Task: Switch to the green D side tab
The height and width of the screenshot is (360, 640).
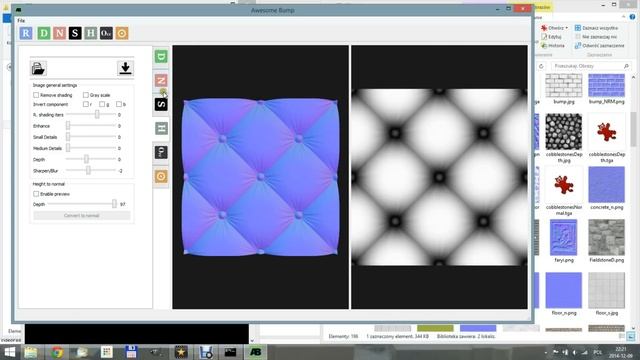Action: 161,56
